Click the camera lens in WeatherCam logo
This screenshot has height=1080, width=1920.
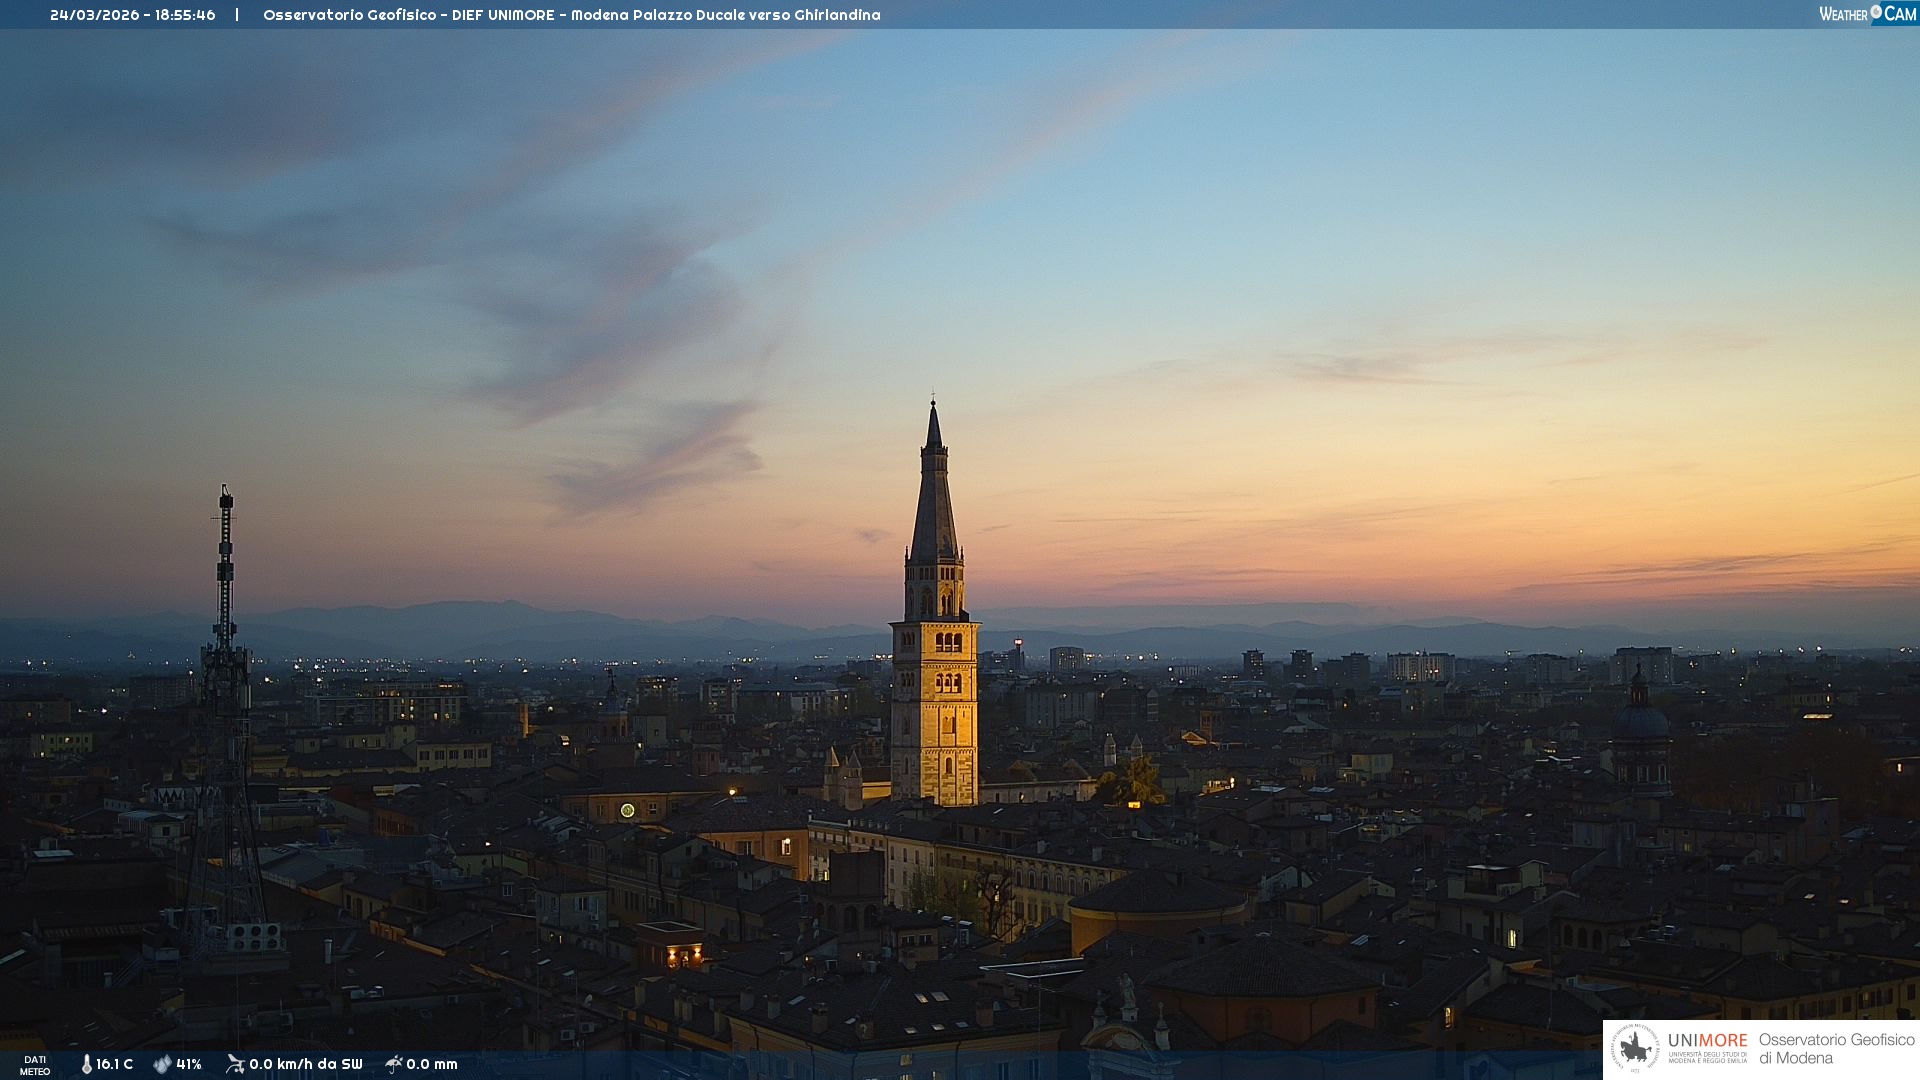pyautogui.click(x=1876, y=11)
